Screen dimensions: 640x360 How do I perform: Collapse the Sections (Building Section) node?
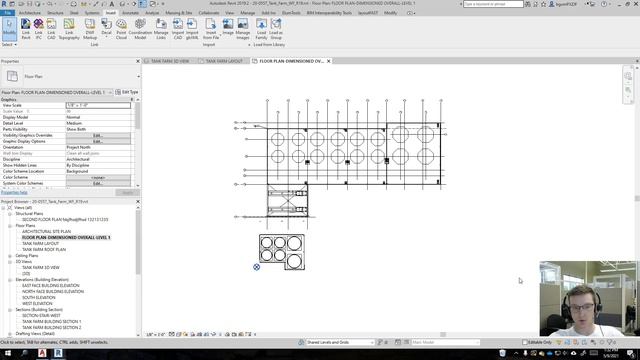[x=10, y=310]
